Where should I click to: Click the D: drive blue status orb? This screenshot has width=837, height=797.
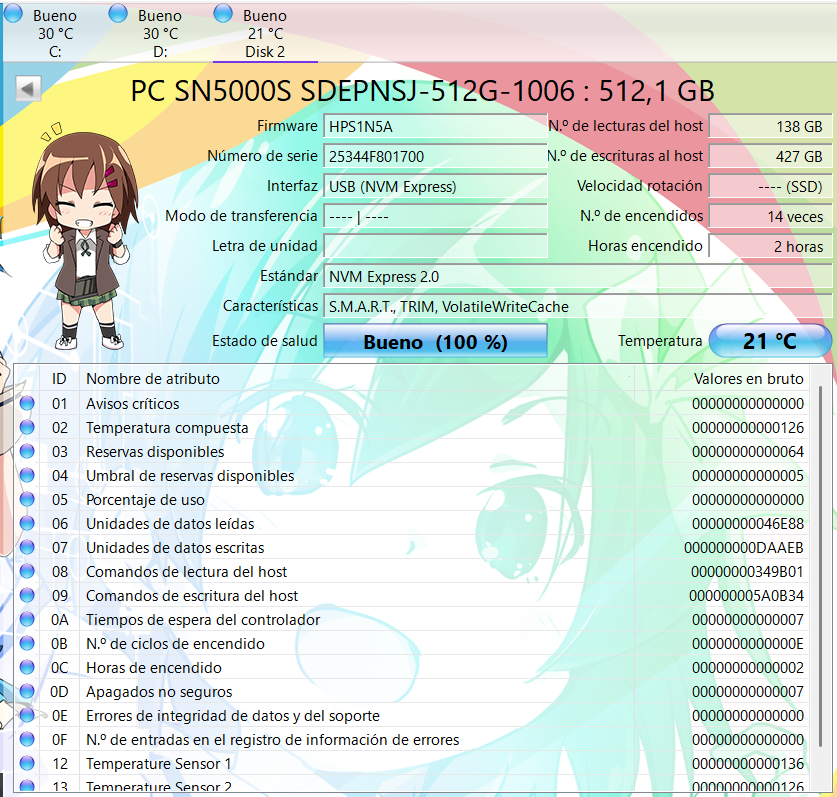pyautogui.click(x=118, y=14)
